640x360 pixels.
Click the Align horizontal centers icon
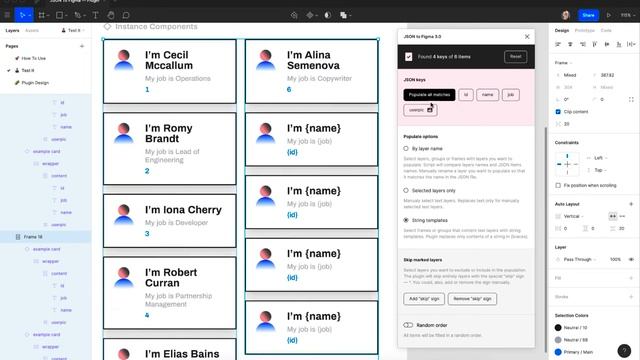(570, 44)
